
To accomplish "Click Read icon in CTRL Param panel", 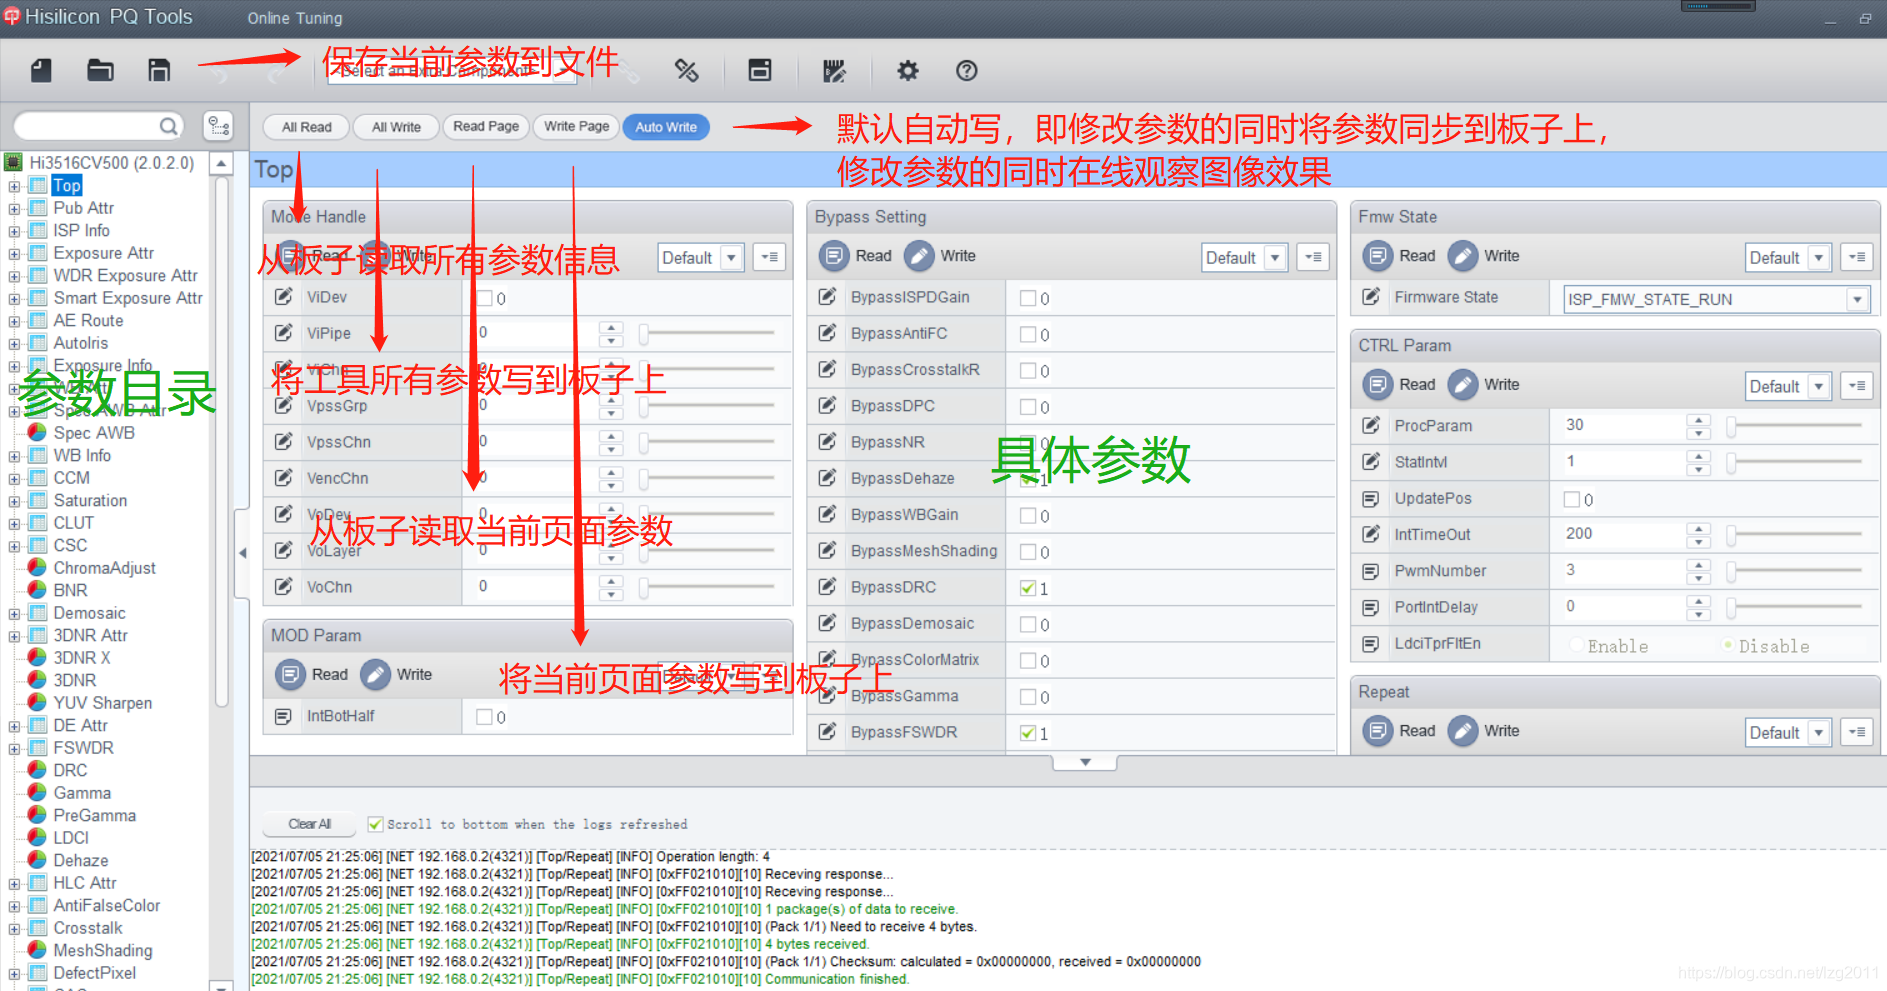I will (x=1377, y=384).
